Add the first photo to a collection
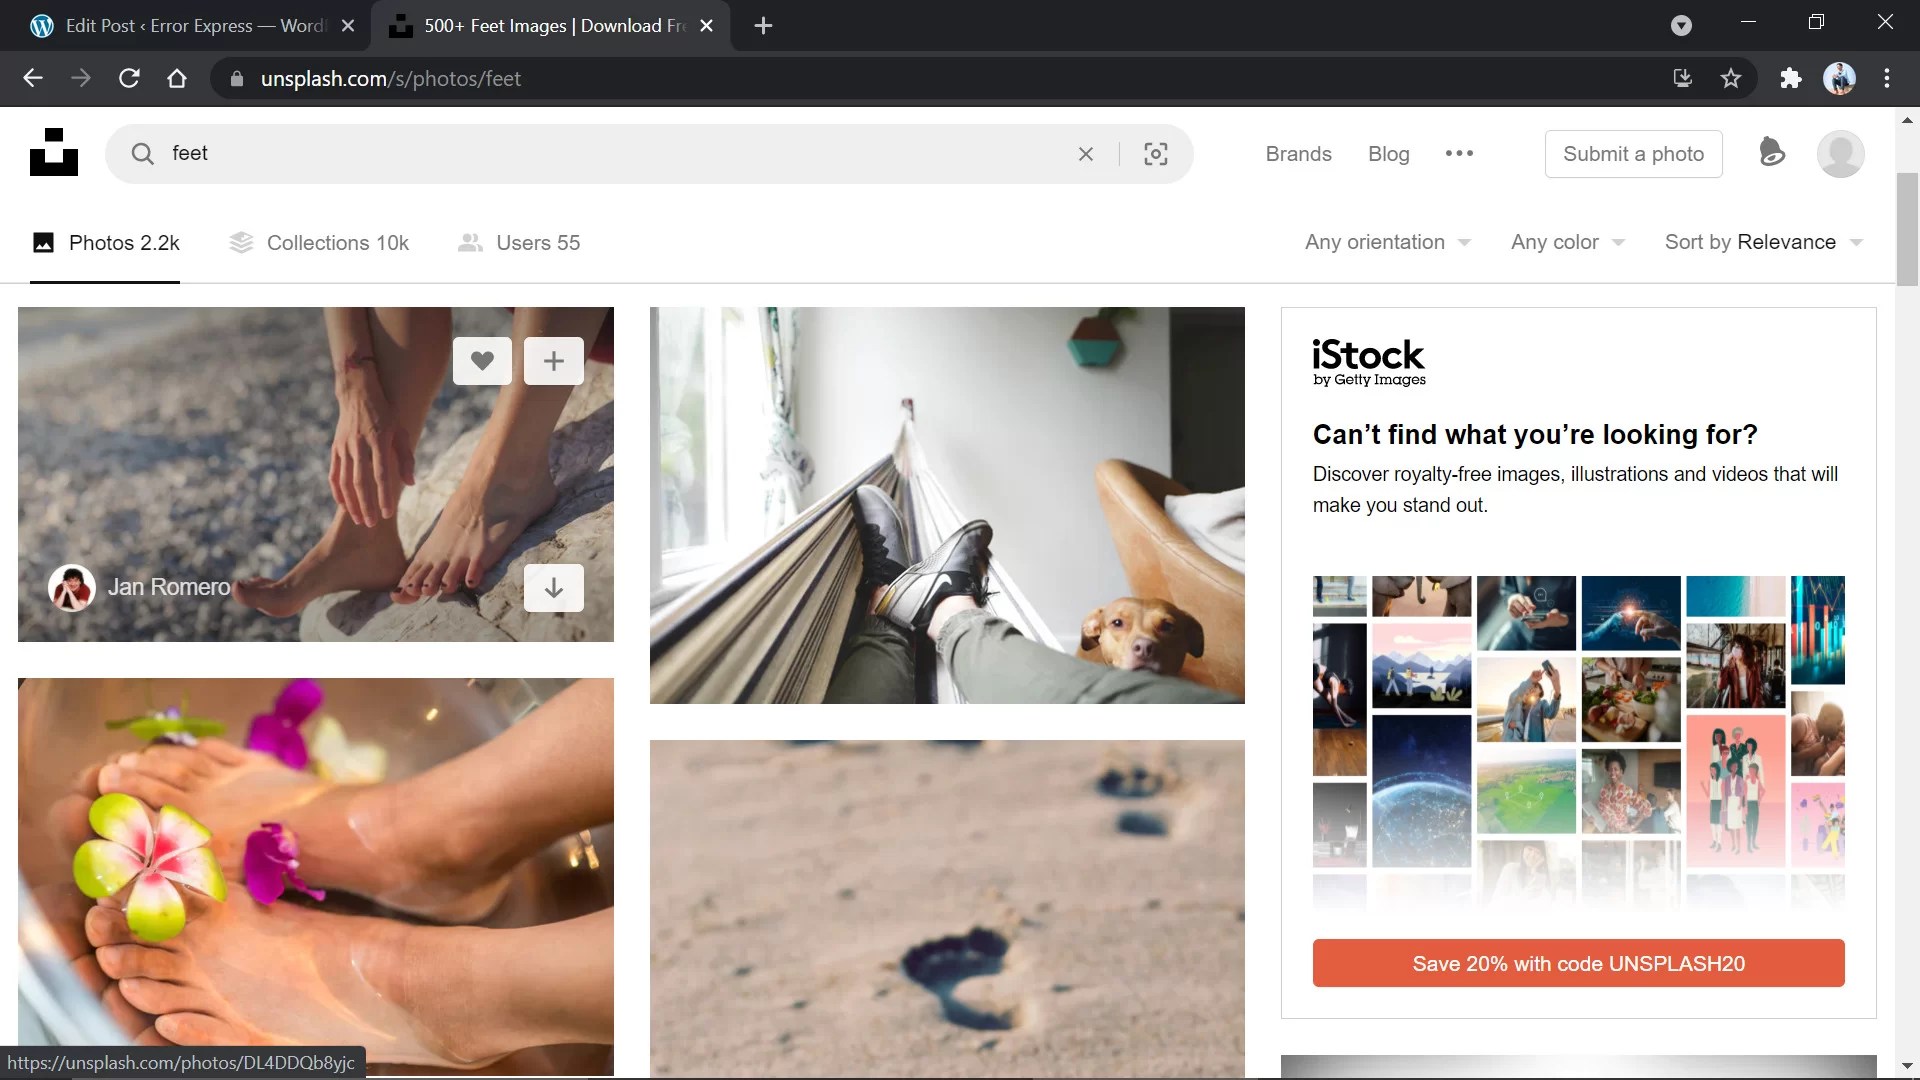 (x=553, y=360)
